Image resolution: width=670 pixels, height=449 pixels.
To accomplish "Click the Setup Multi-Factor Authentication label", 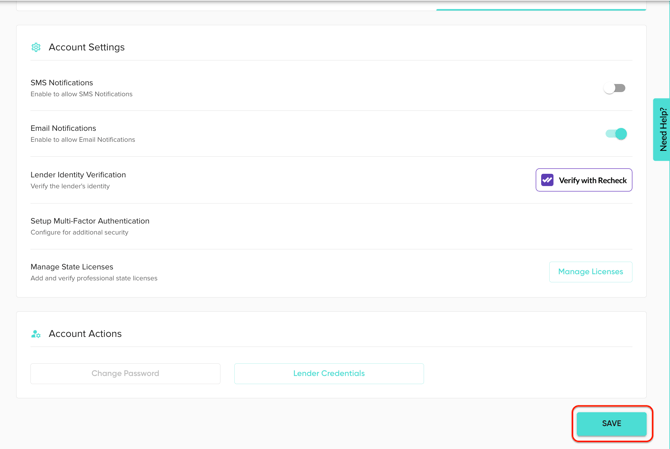I will (x=90, y=221).
